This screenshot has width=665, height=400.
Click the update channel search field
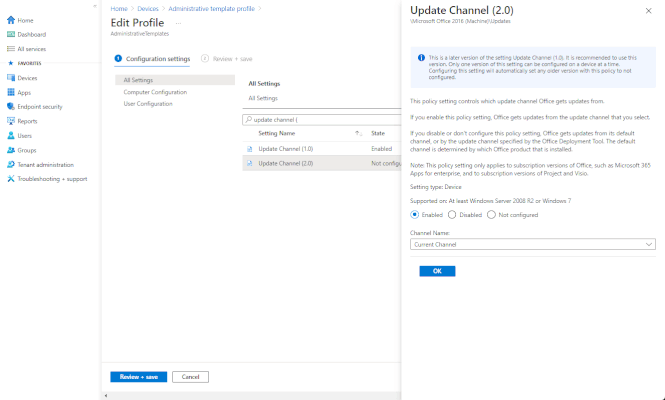click(322, 120)
